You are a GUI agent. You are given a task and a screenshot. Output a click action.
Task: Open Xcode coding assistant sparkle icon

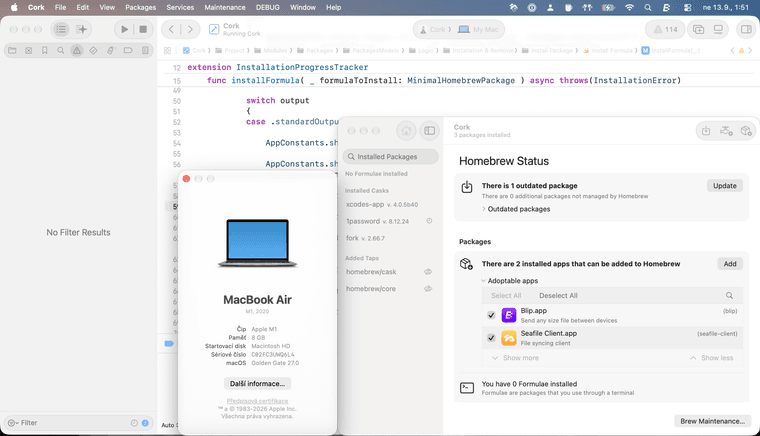click(81, 30)
